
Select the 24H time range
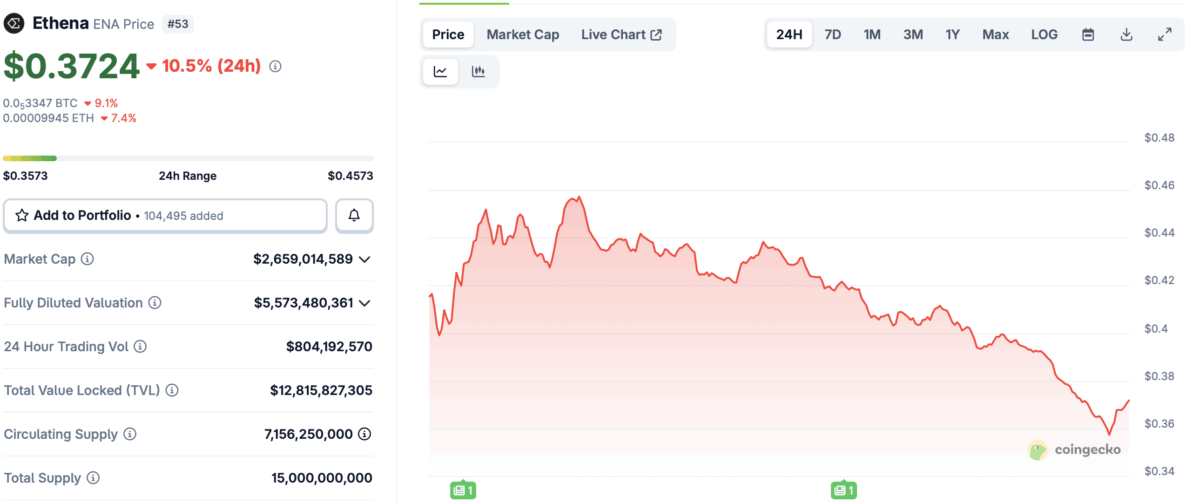789,35
